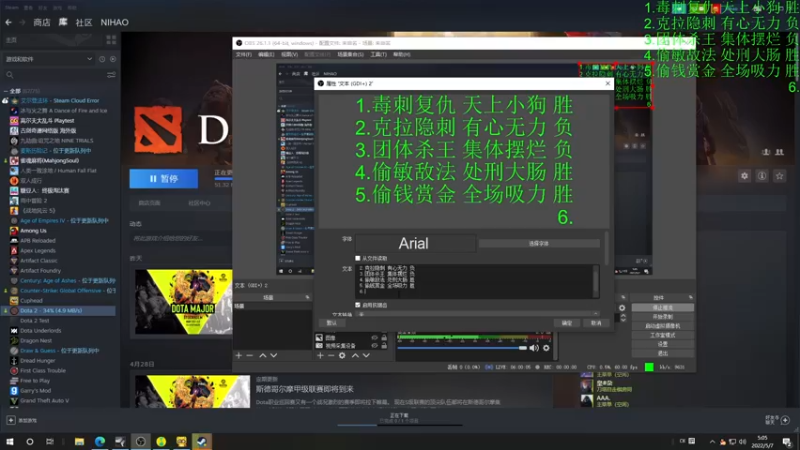Mute audio via mixer speaker icon
The width and height of the screenshot is (800, 450).
point(534,348)
